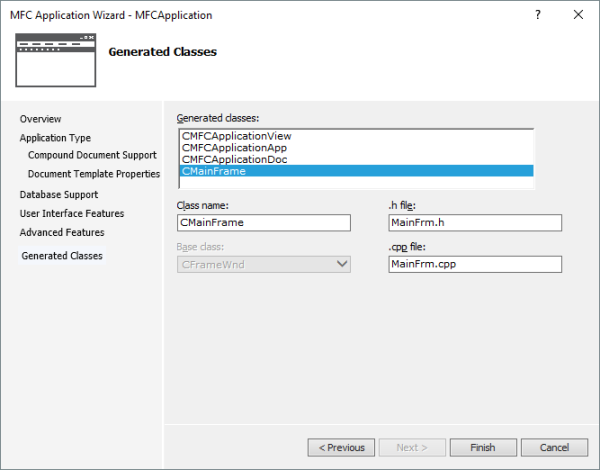
Task: Click the Class name input field
Action: (264, 223)
